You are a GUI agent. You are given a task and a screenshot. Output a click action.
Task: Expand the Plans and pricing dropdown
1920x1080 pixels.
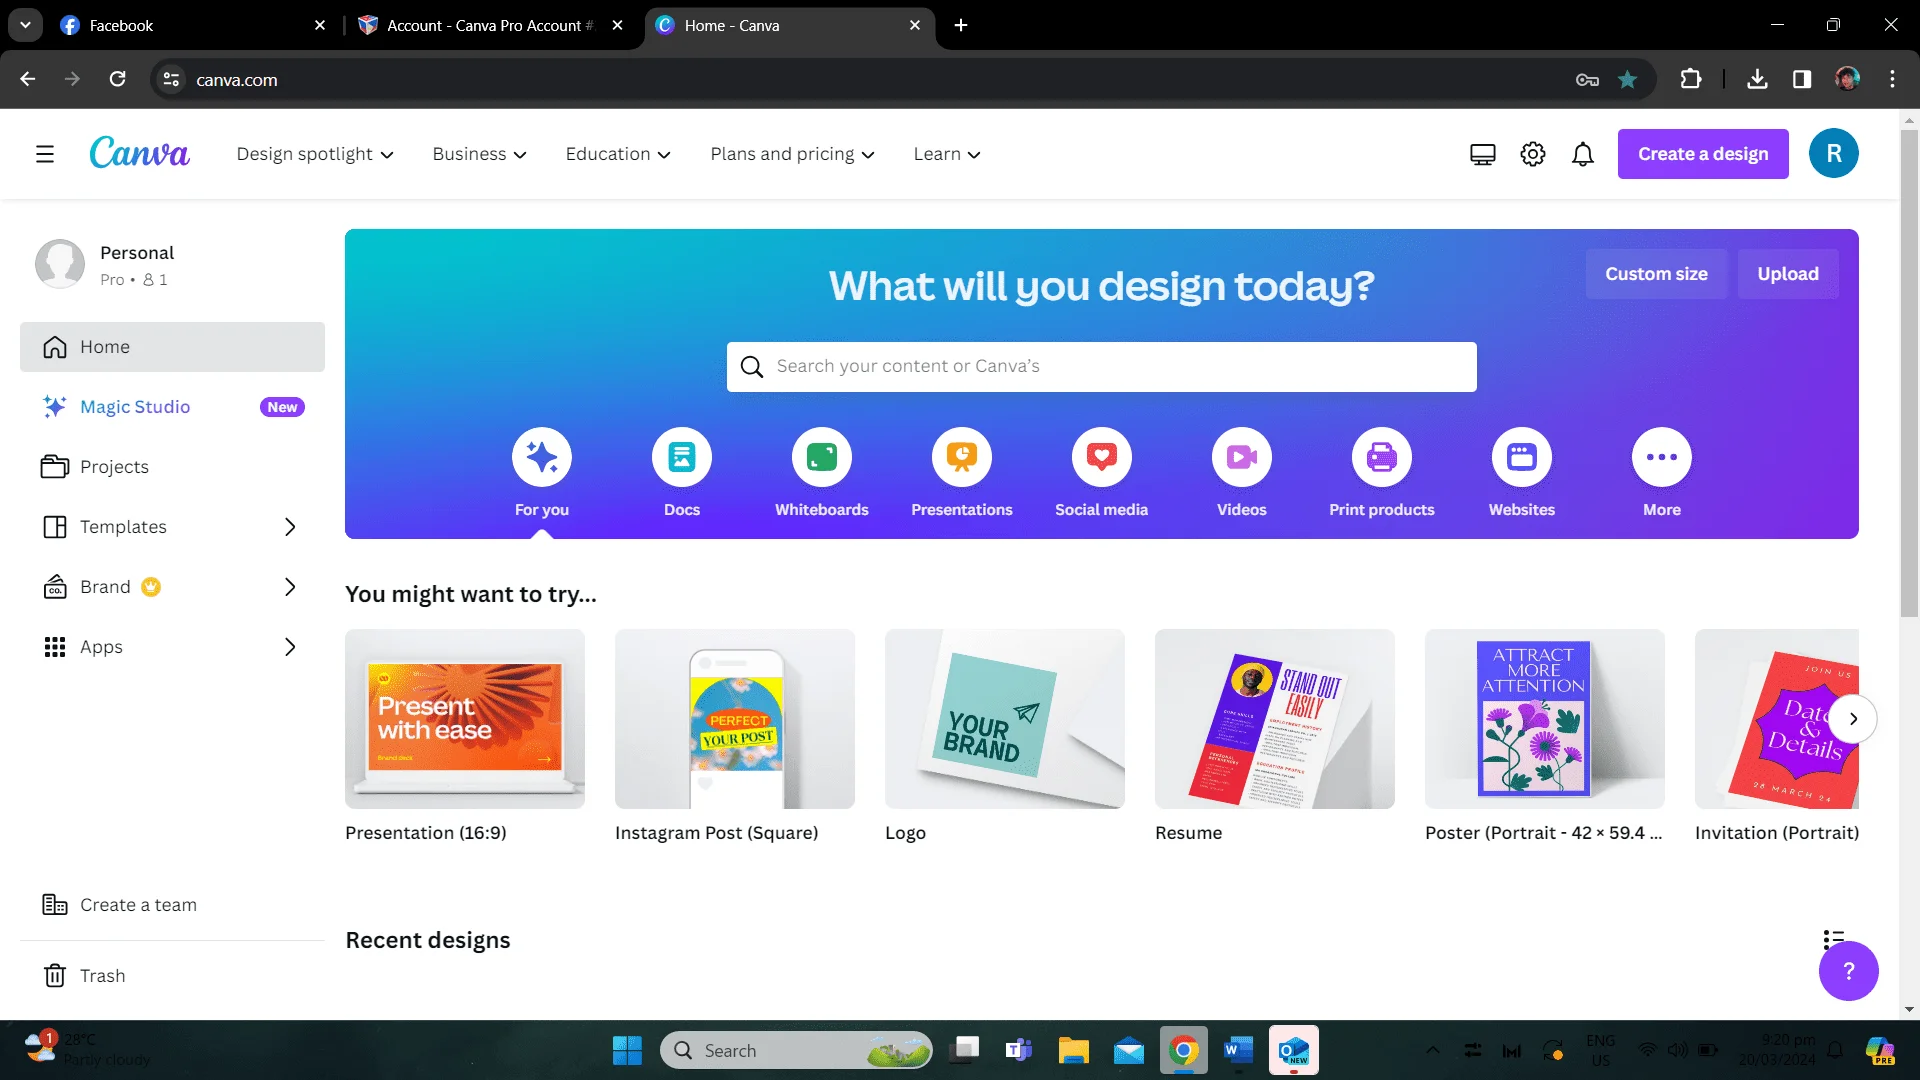pos(792,154)
